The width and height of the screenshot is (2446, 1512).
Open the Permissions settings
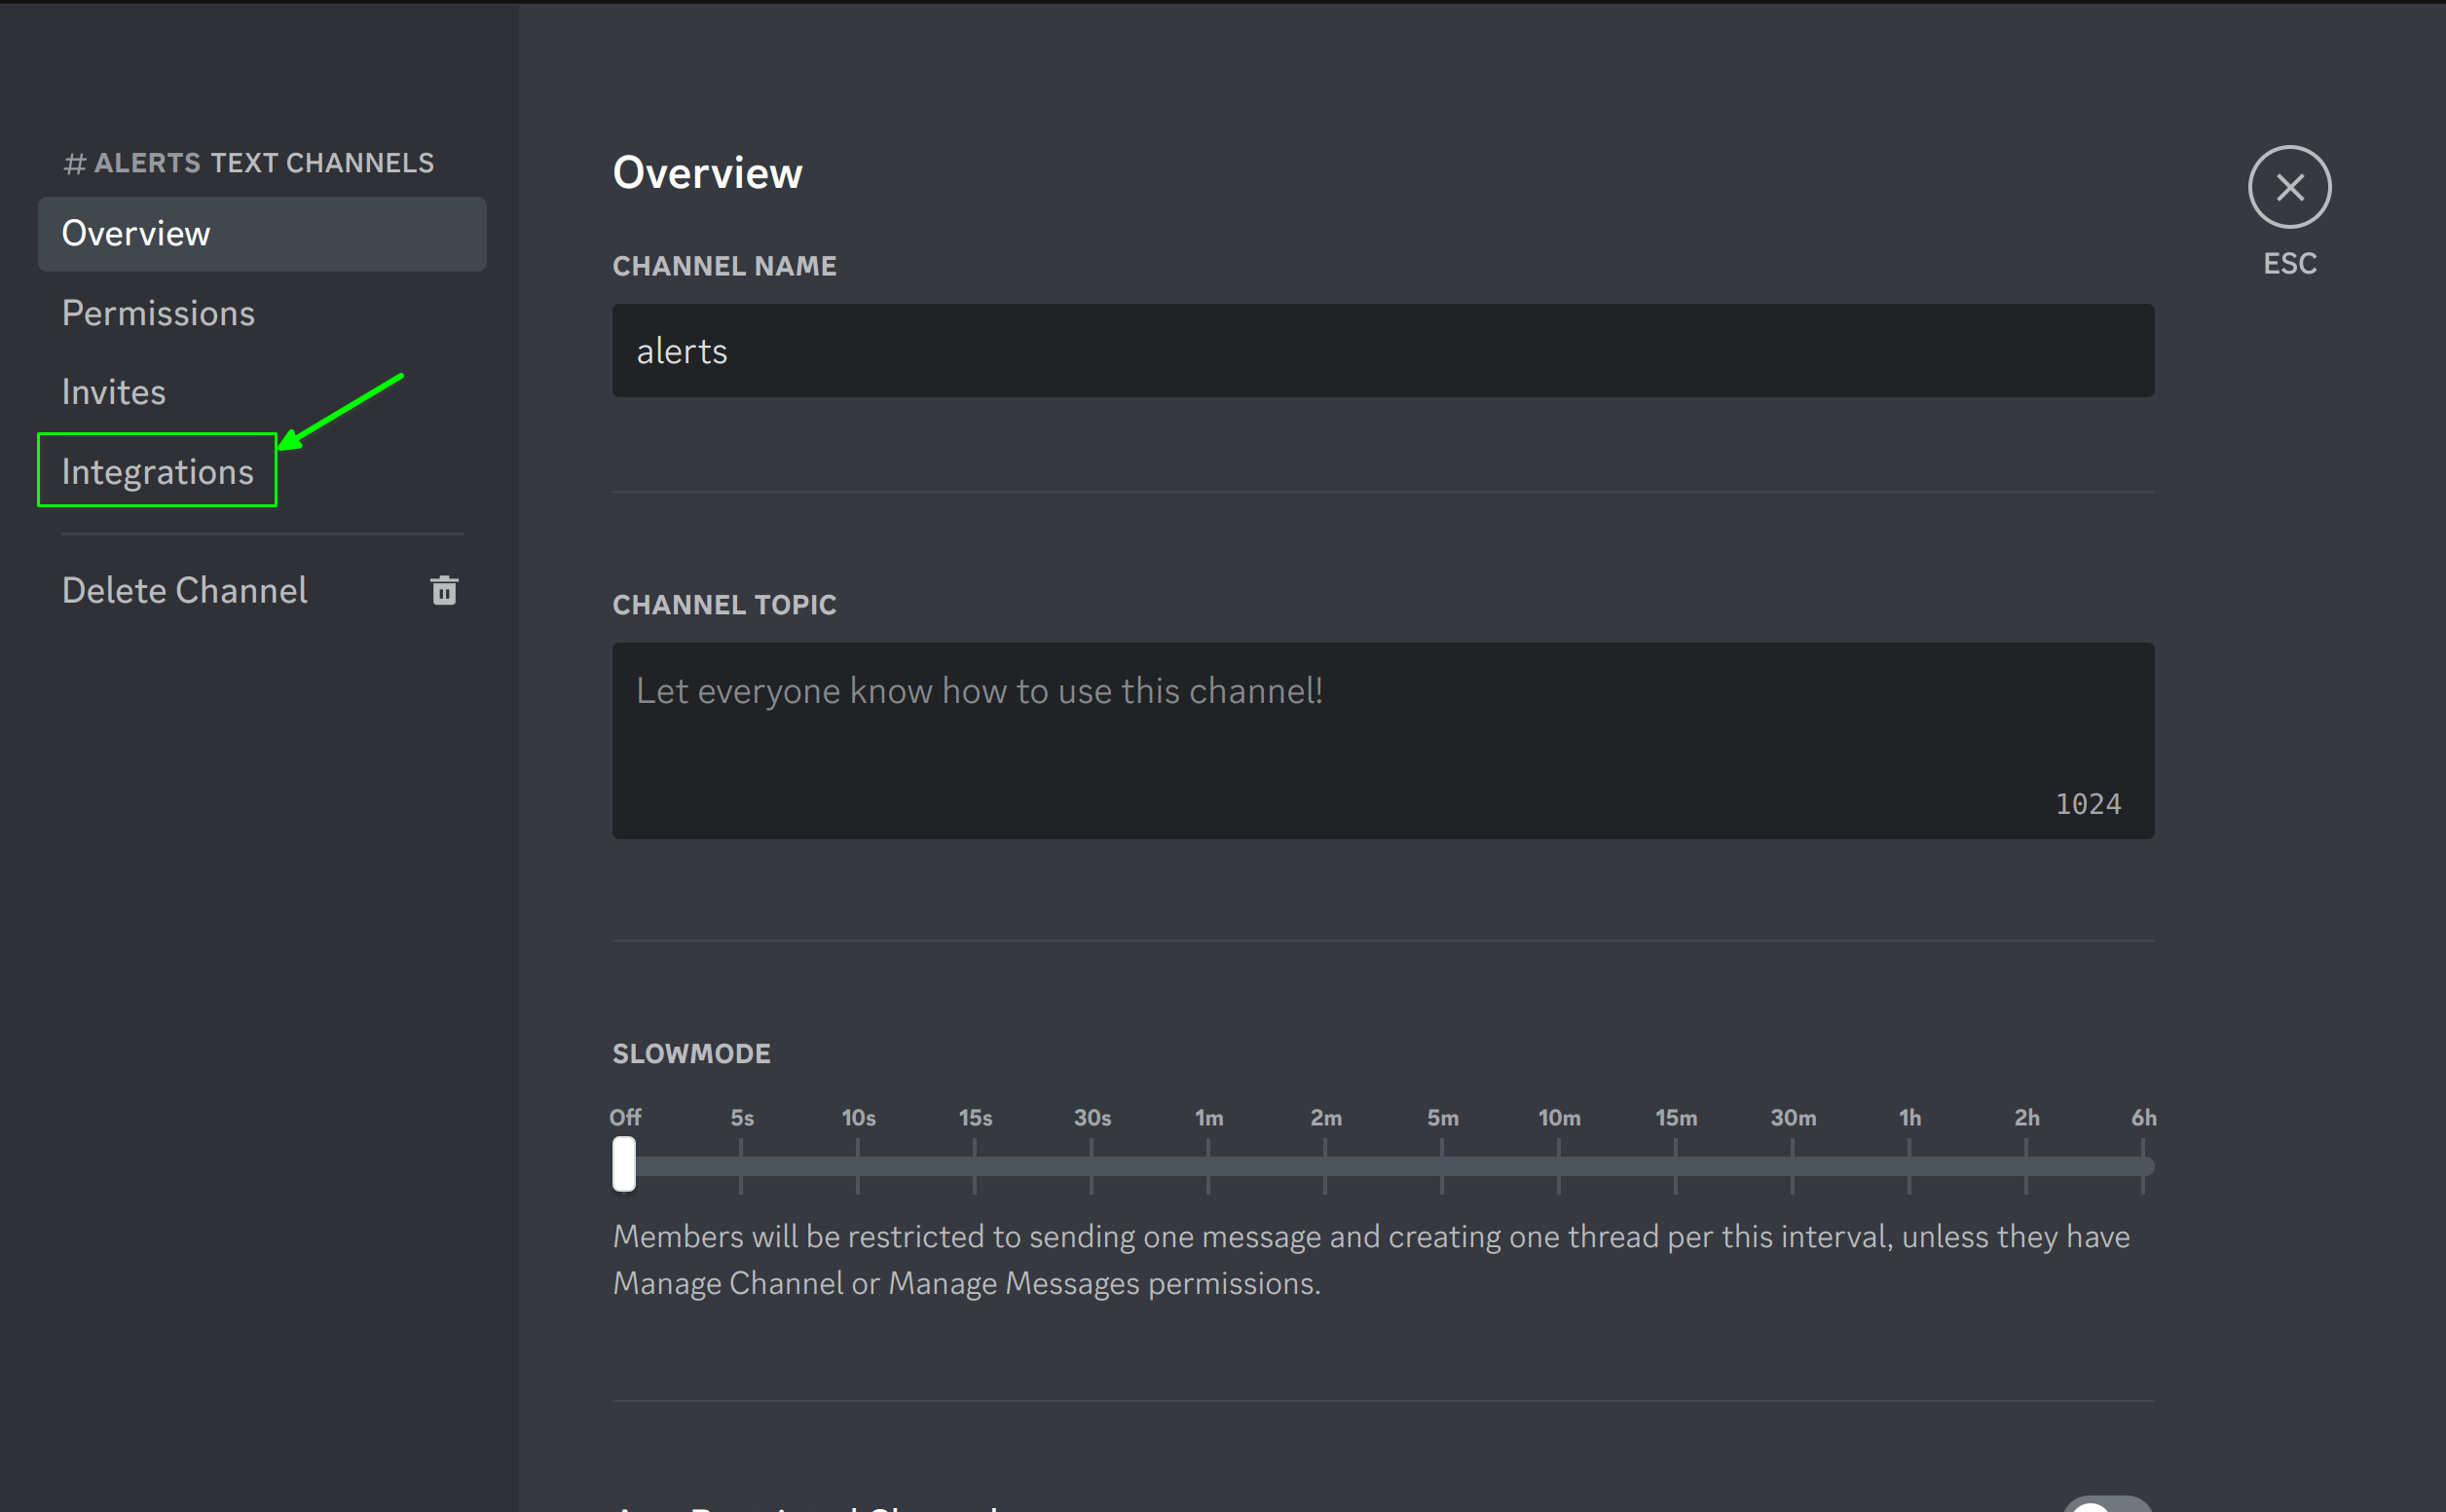[158, 313]
